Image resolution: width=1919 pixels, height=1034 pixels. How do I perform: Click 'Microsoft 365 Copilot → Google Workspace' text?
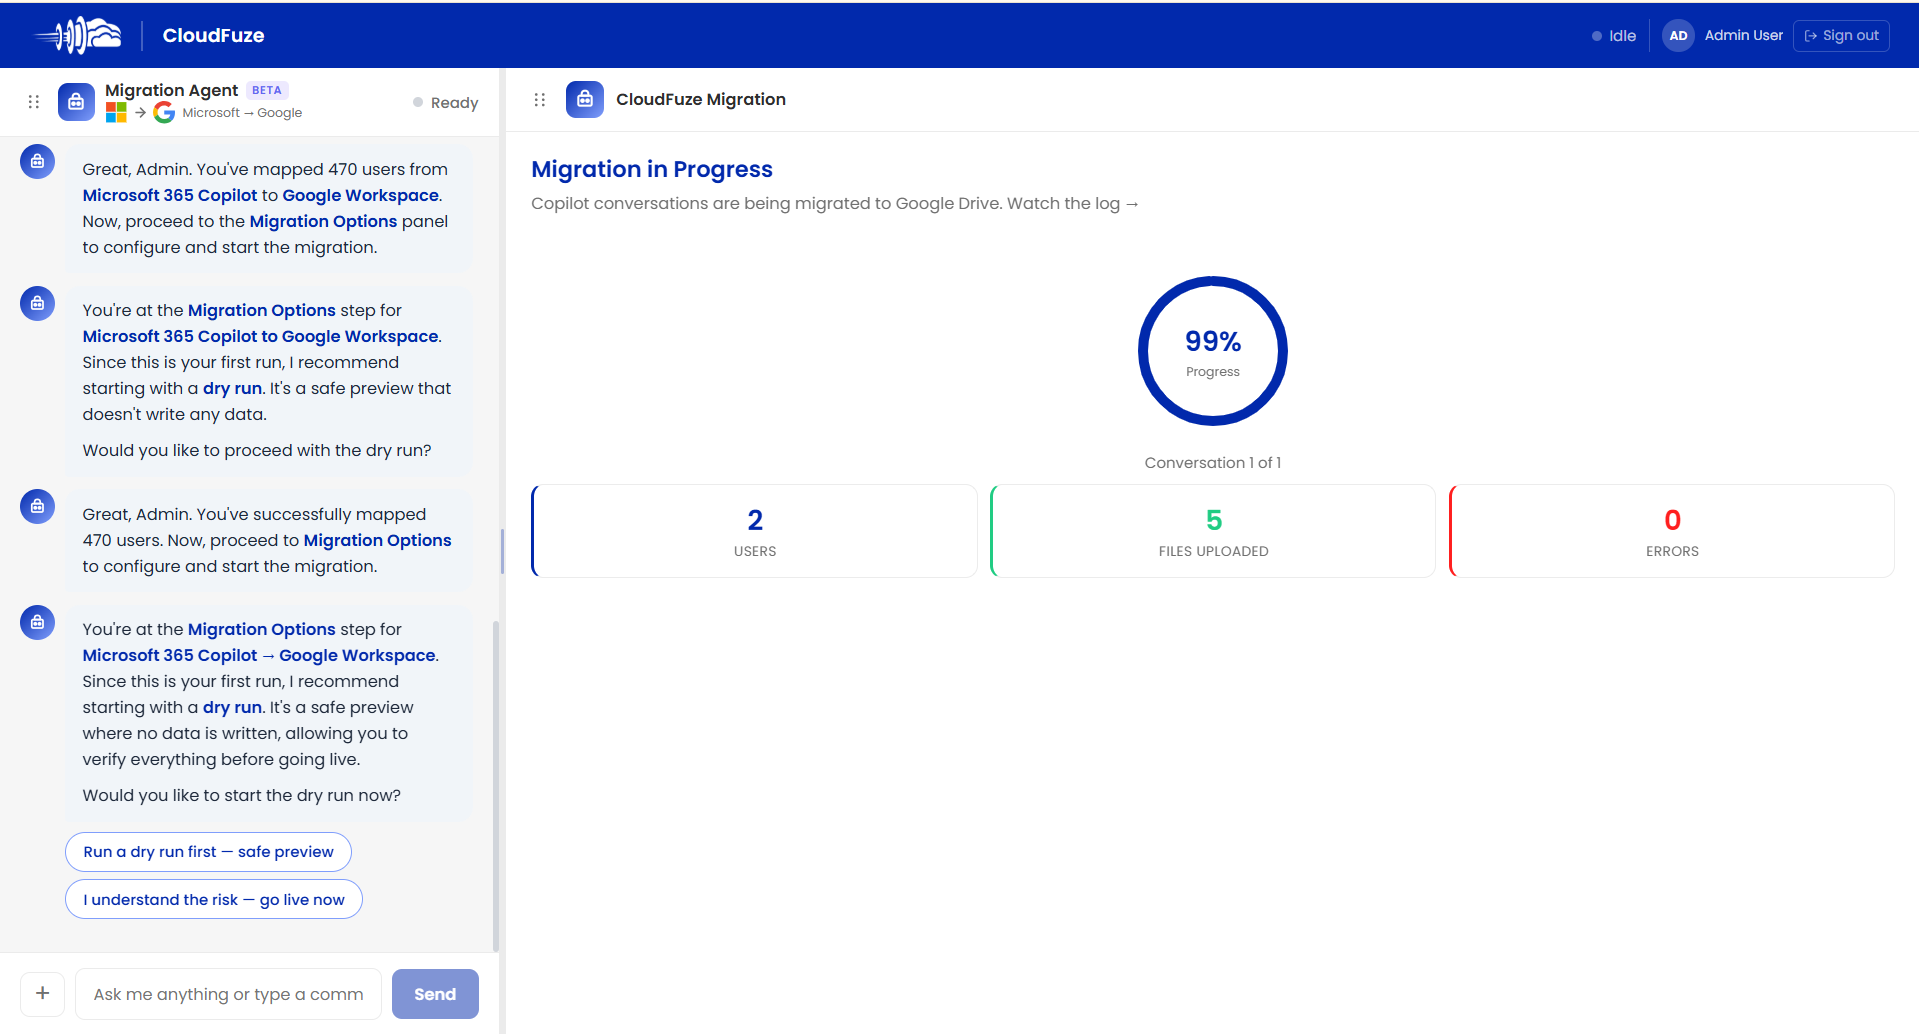[x=259, y=655]
